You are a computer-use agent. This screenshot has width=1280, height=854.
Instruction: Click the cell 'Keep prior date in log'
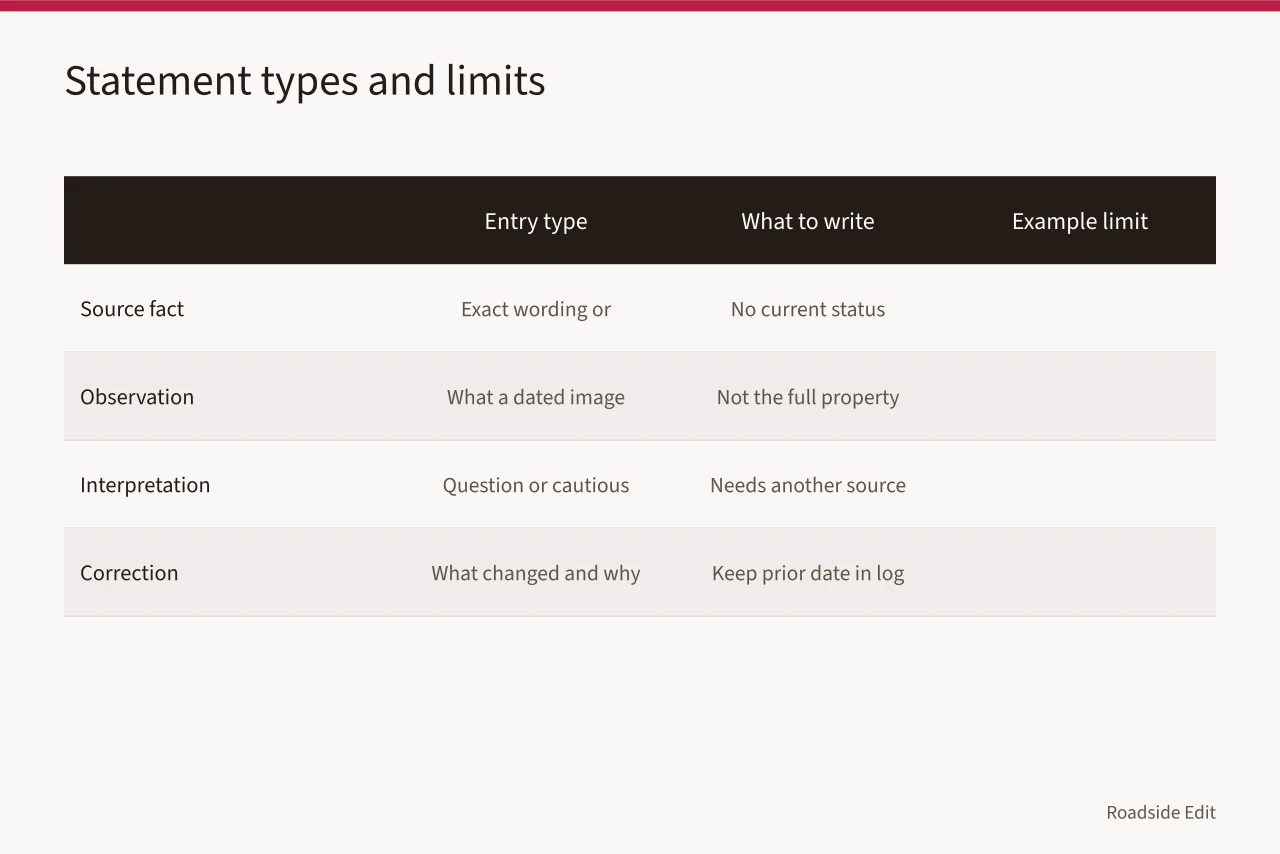[808, 573]
